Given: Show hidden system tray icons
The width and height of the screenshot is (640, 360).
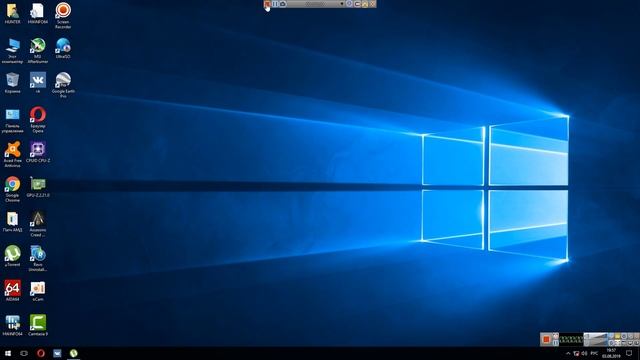Looking at the screenshot, I should tap(568, 353).
